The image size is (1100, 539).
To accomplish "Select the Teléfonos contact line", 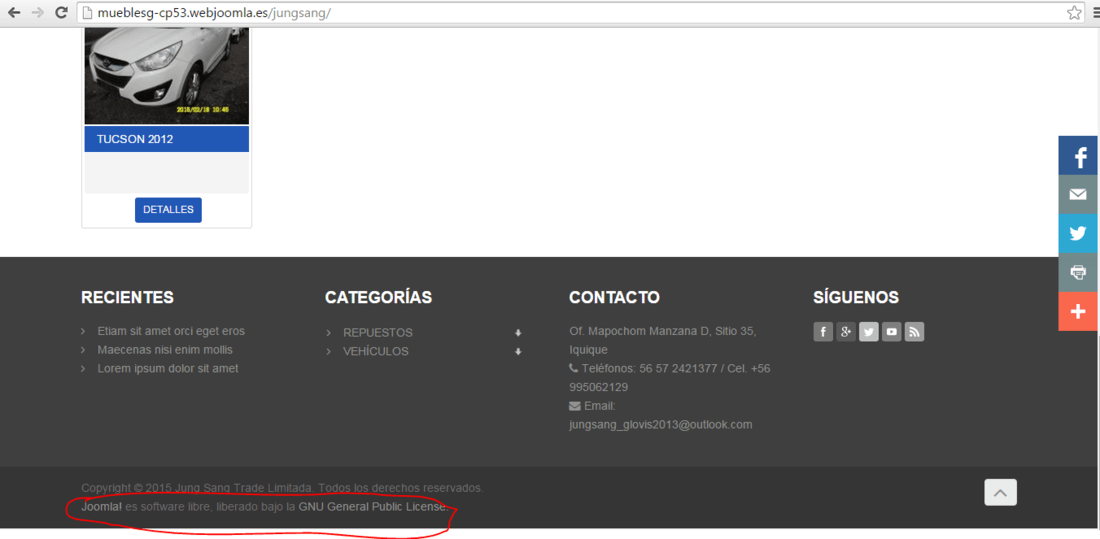I will (670, 378).
